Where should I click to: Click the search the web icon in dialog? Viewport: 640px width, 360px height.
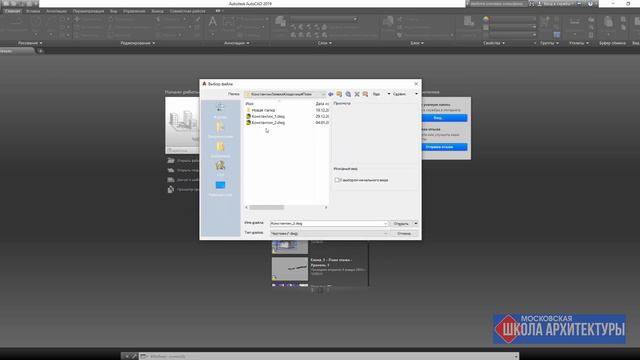348,94
